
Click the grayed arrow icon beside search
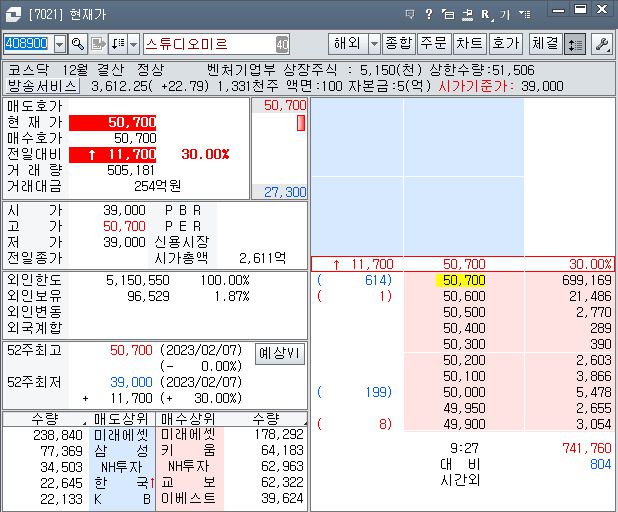98,44
